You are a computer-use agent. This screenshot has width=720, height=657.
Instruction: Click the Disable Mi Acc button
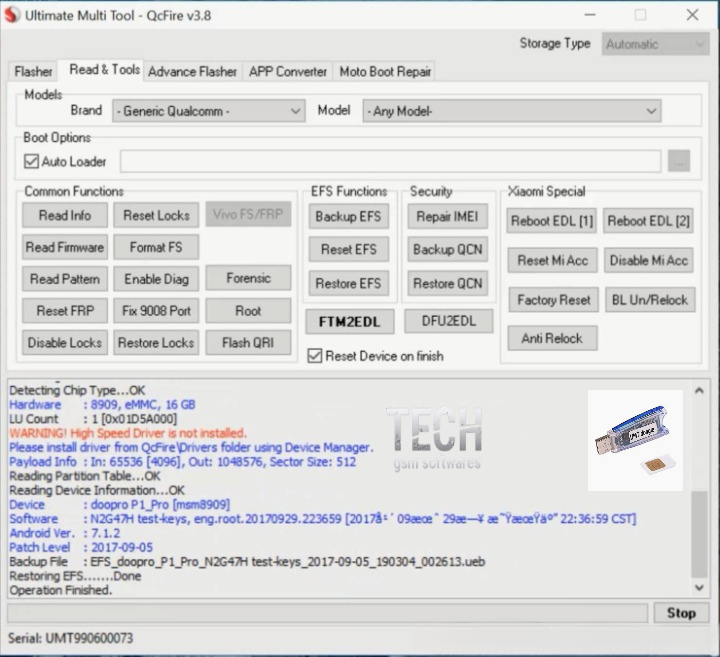click(648, 260)
